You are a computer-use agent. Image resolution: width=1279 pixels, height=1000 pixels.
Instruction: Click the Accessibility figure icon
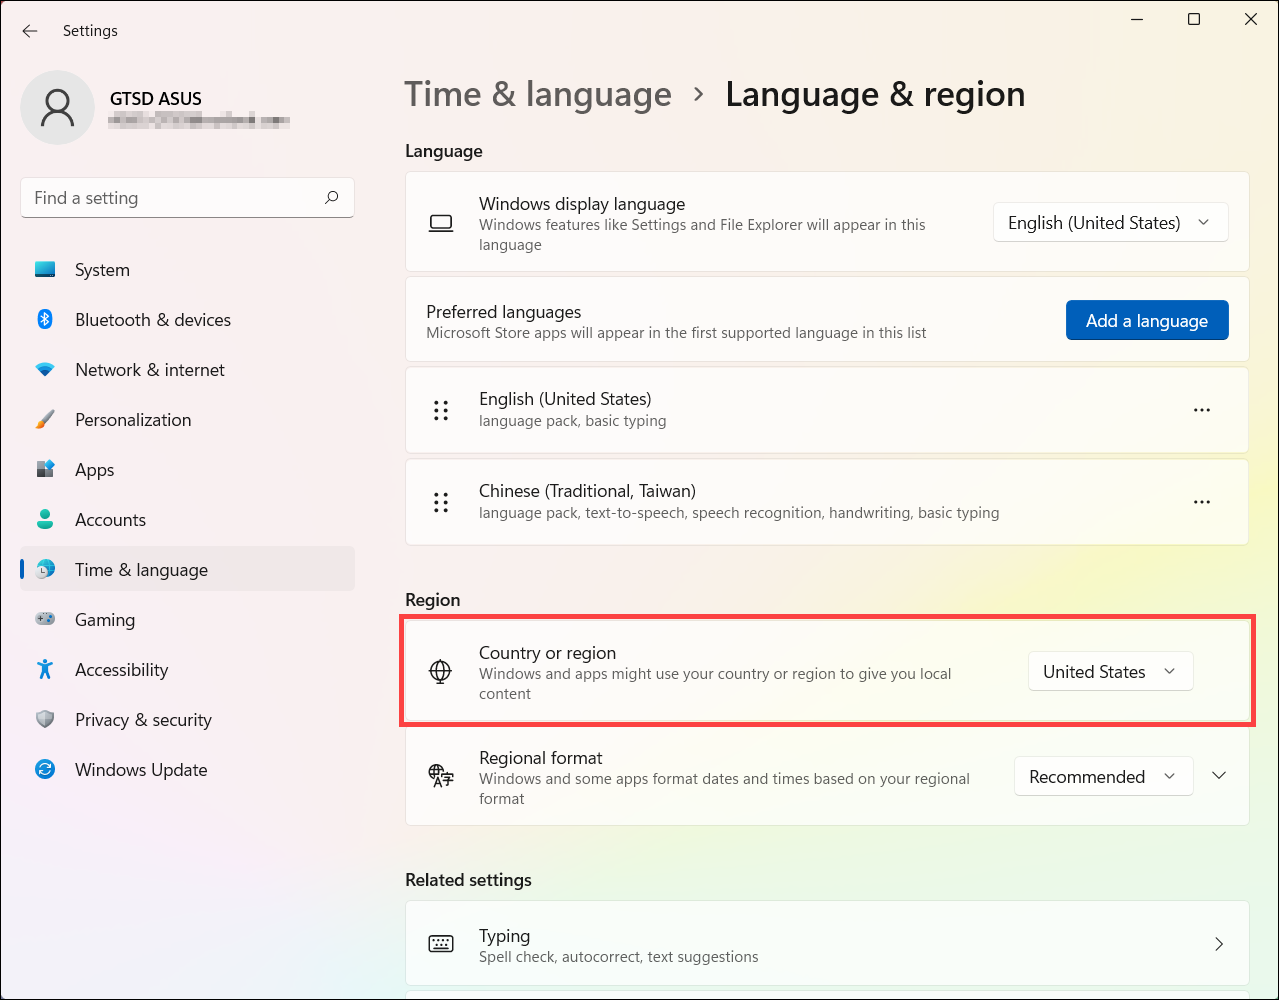(45, 670)
